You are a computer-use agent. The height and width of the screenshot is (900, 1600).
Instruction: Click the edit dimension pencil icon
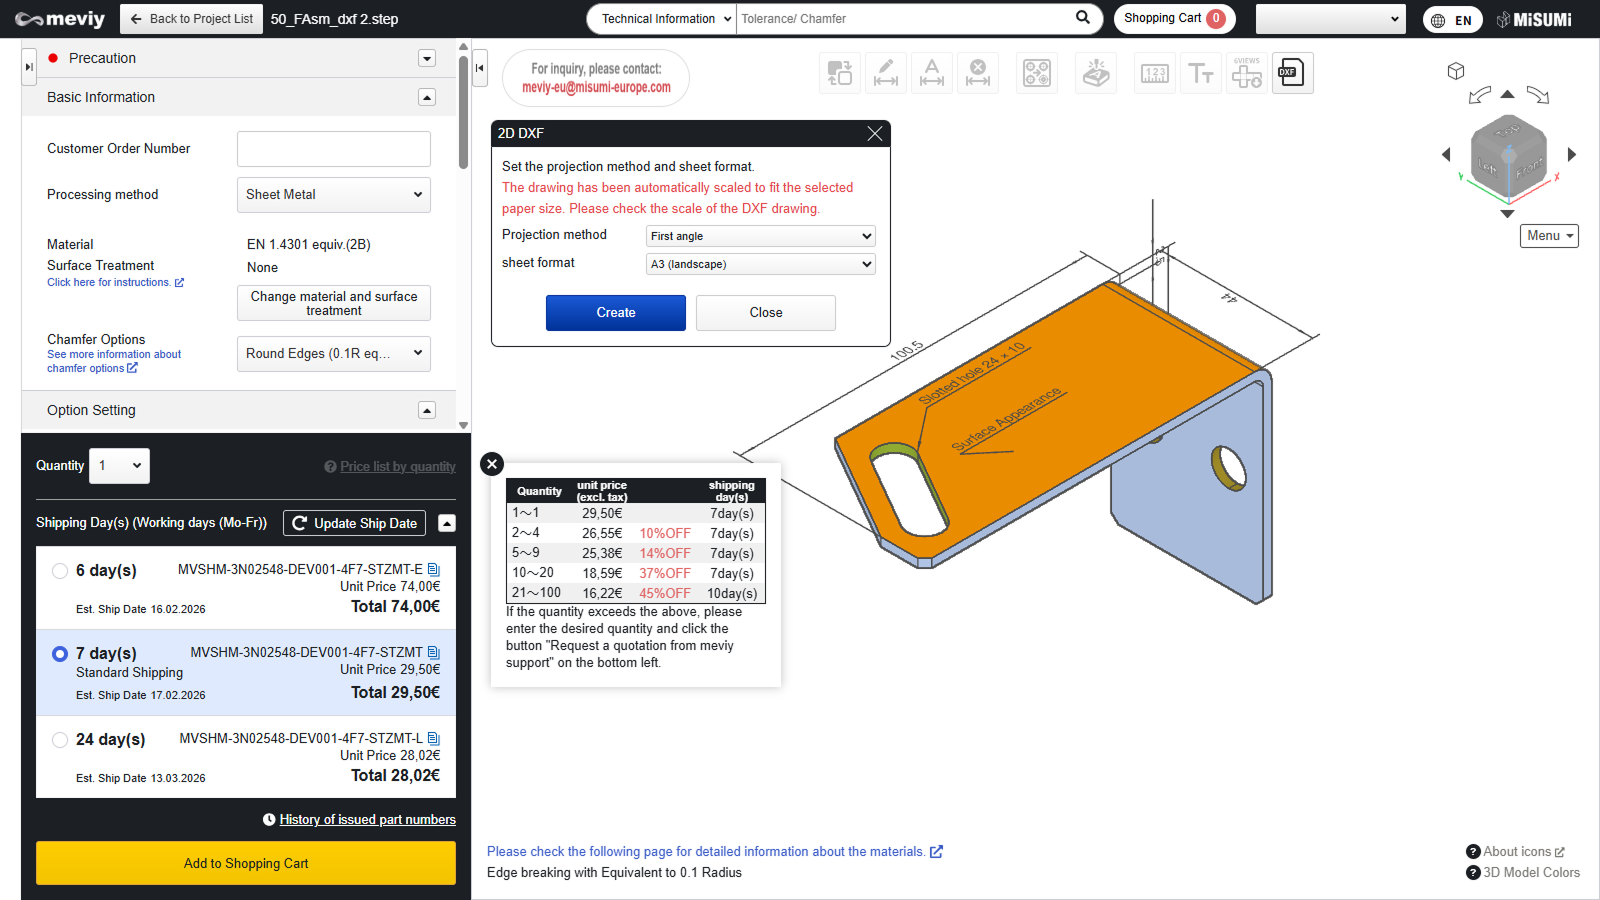tap(886, 73)
